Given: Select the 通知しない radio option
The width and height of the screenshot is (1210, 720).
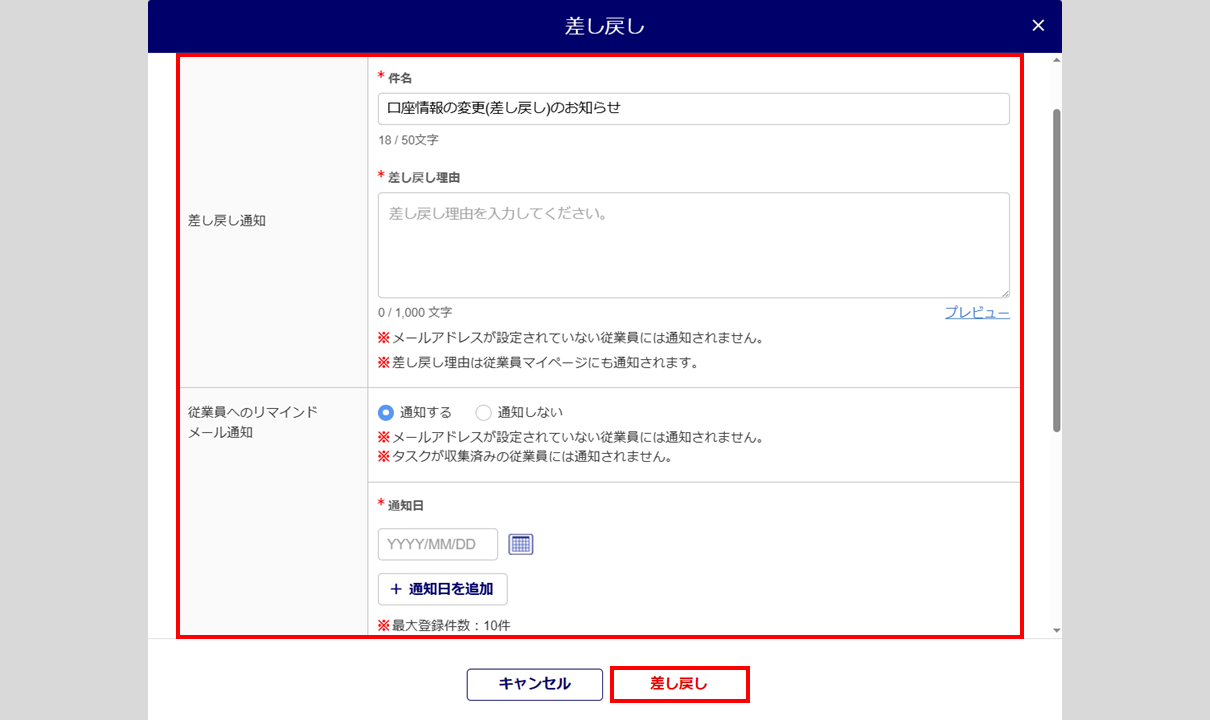Looking at the screenshot, I should tap(484, 412).
